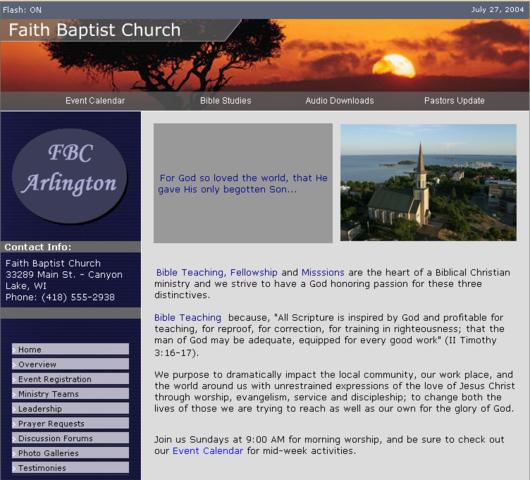
Task: Open Ministry Teams from sidebar
Action: [x=70, y=394]
